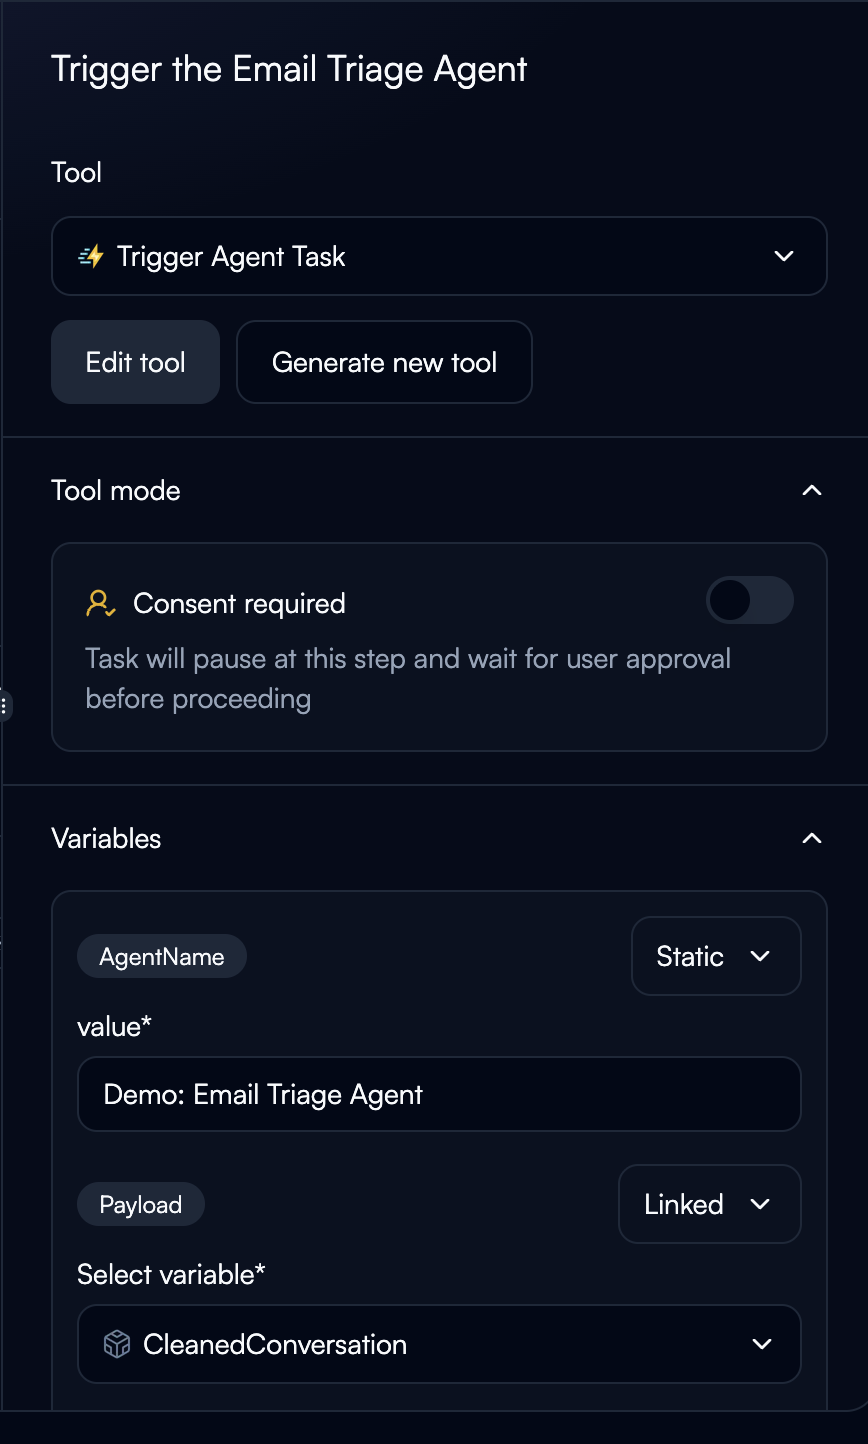Click the Payload variable chip
The width and height of the screenshot is (868, 1444).
(x=140, y=1204)
